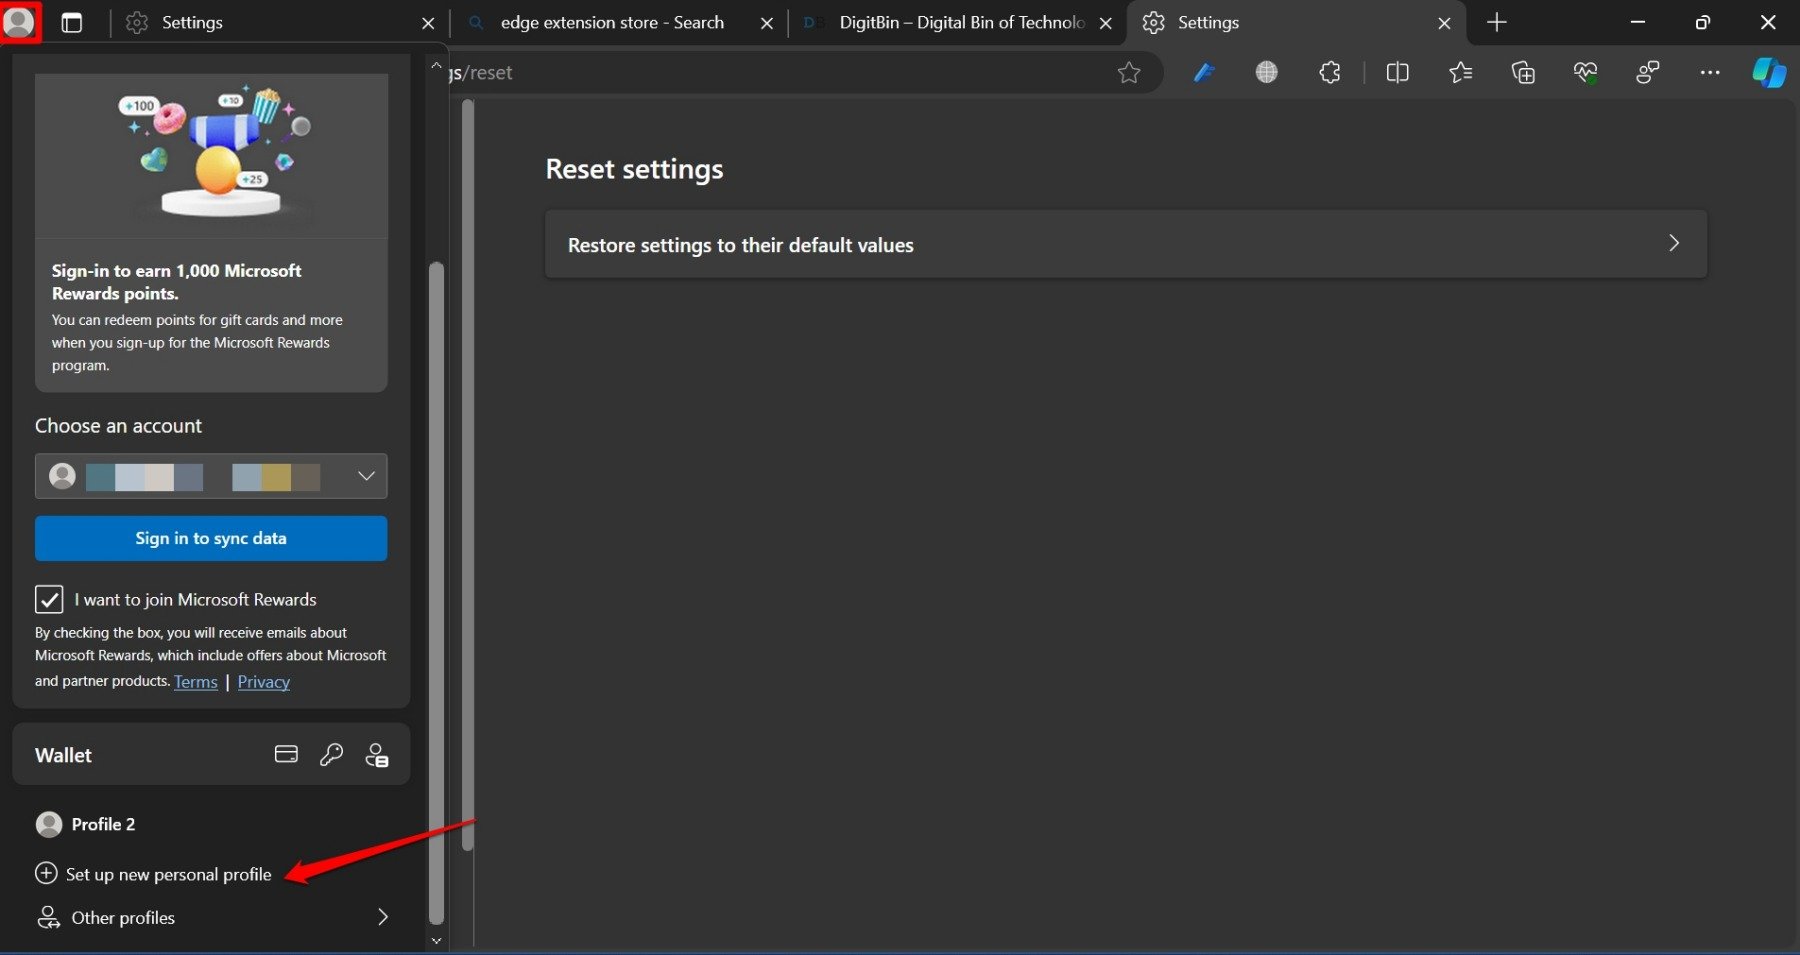1800x955 pixels.
Task: Add this page to favorites with the star
Action: (x=1129, y=72)
